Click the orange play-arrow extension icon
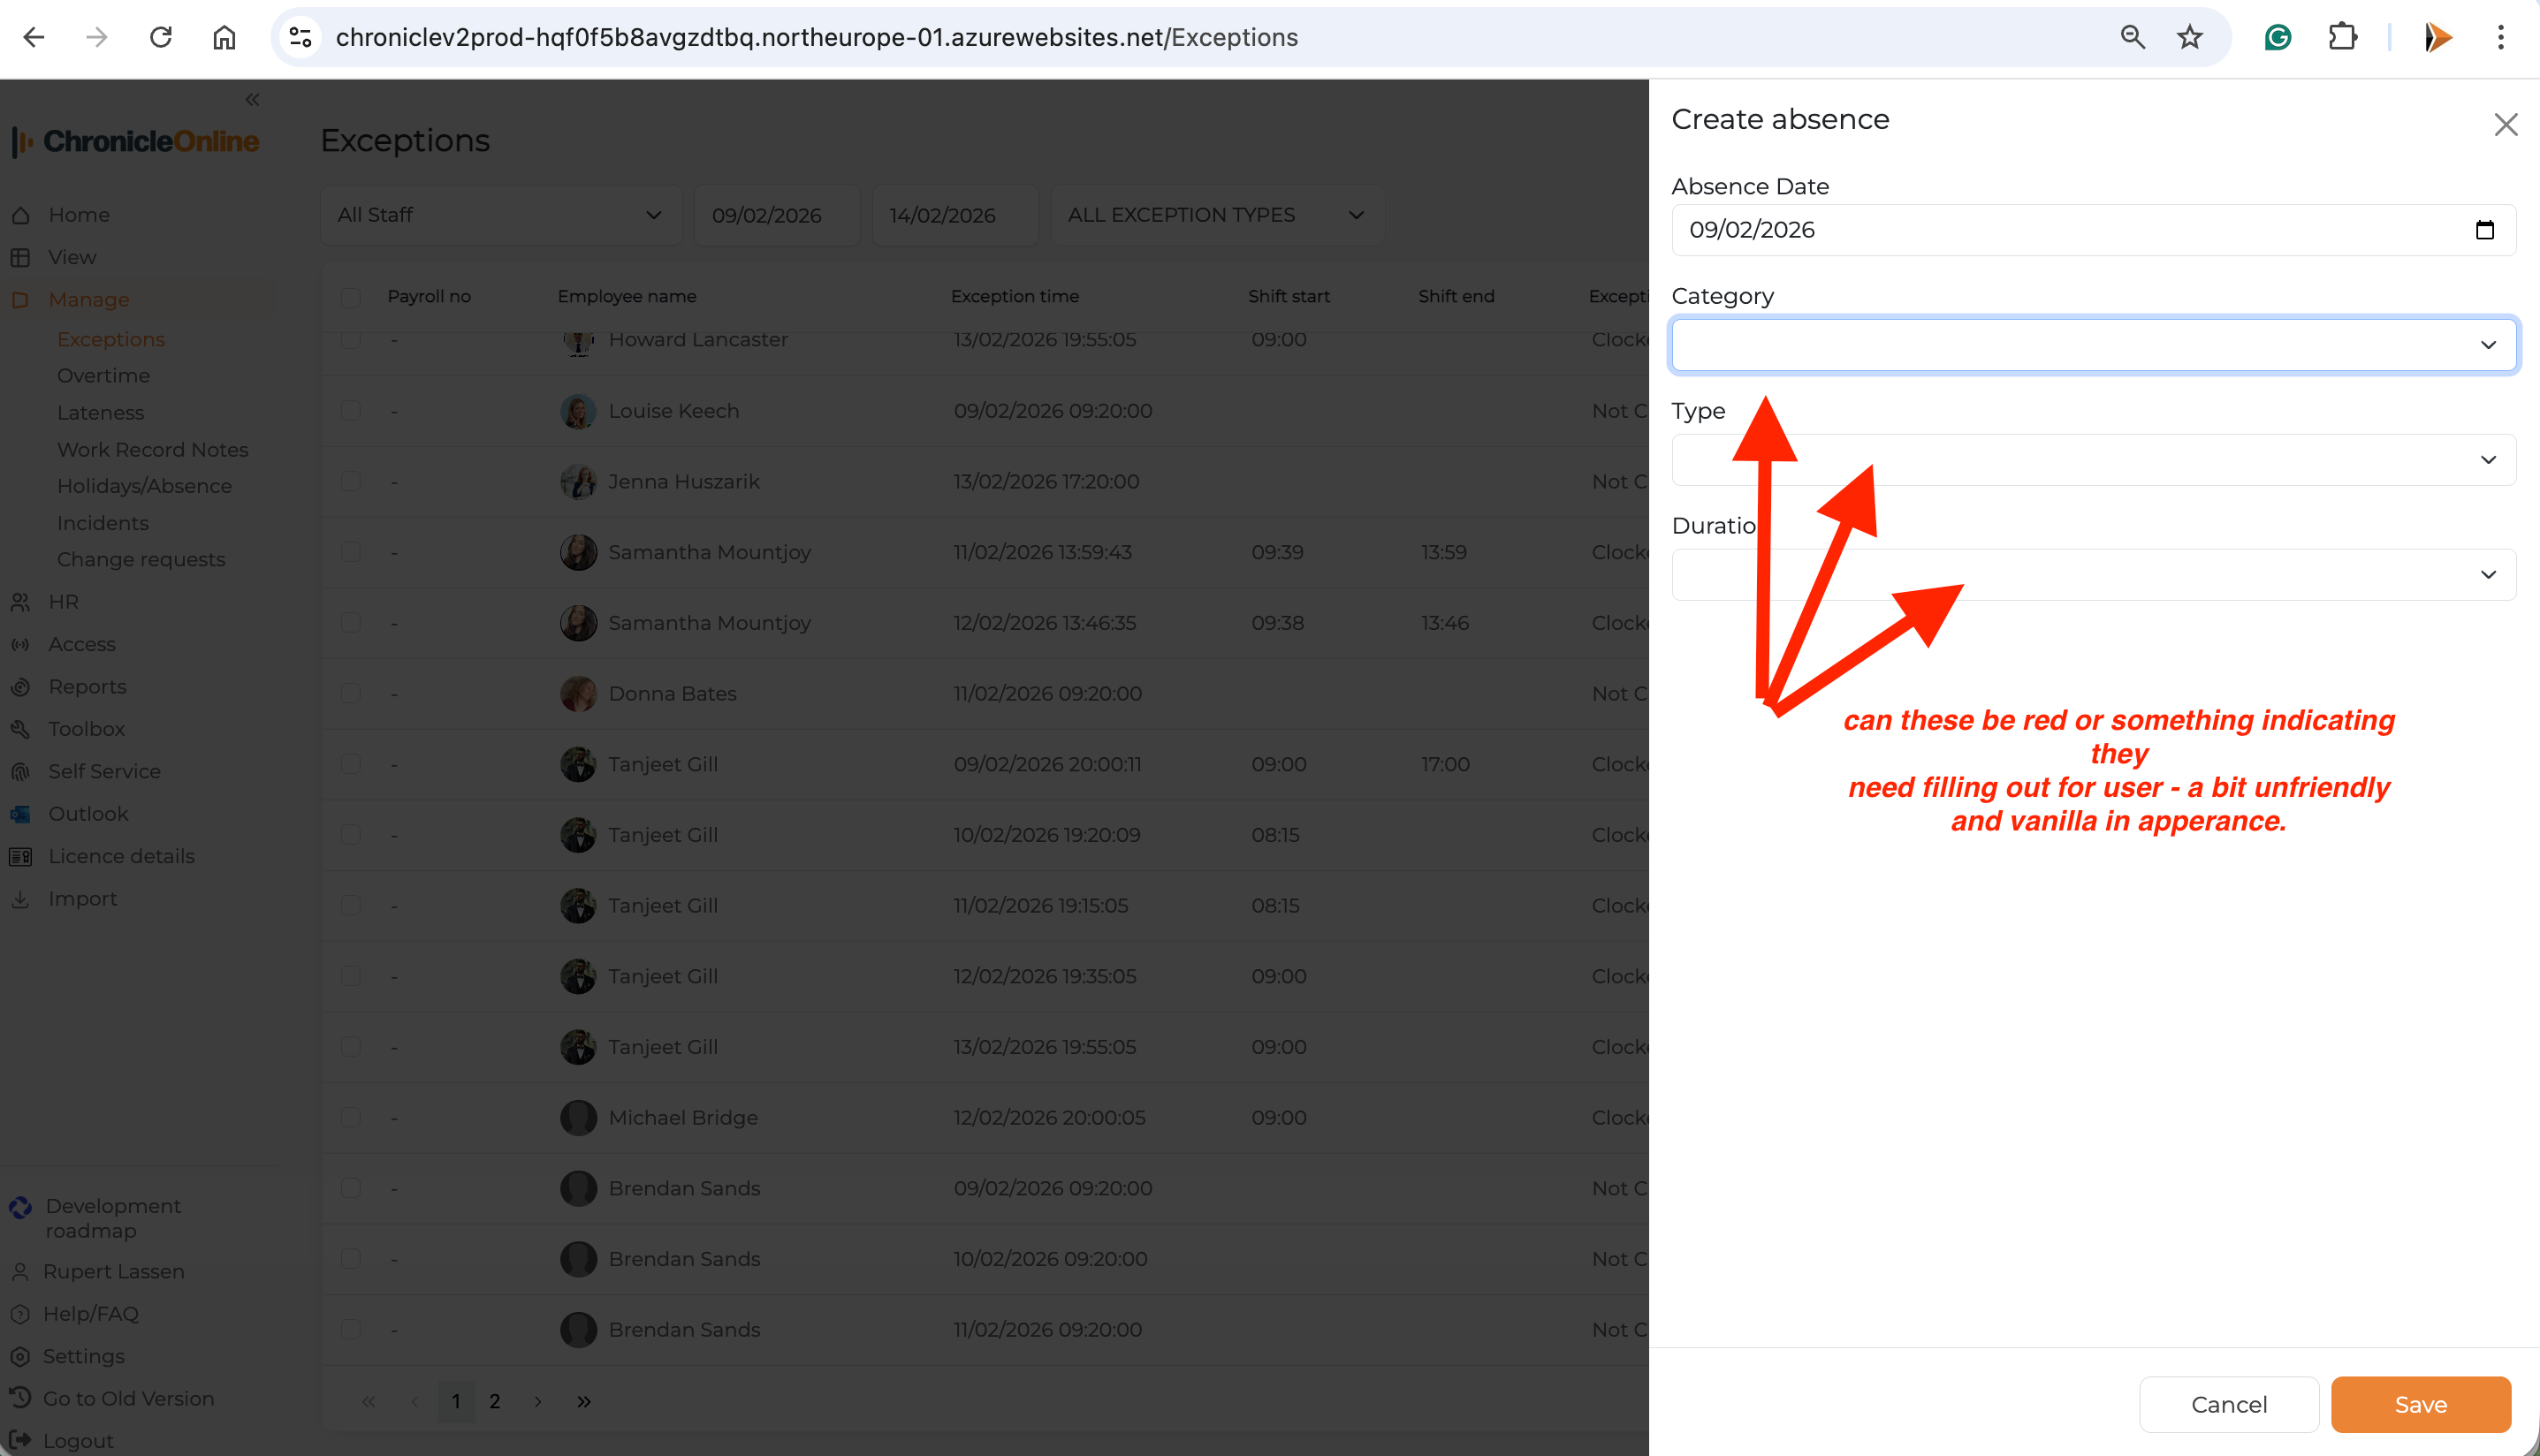Viewport: 2540px width, 1456px height. (x=2438, y=38)
